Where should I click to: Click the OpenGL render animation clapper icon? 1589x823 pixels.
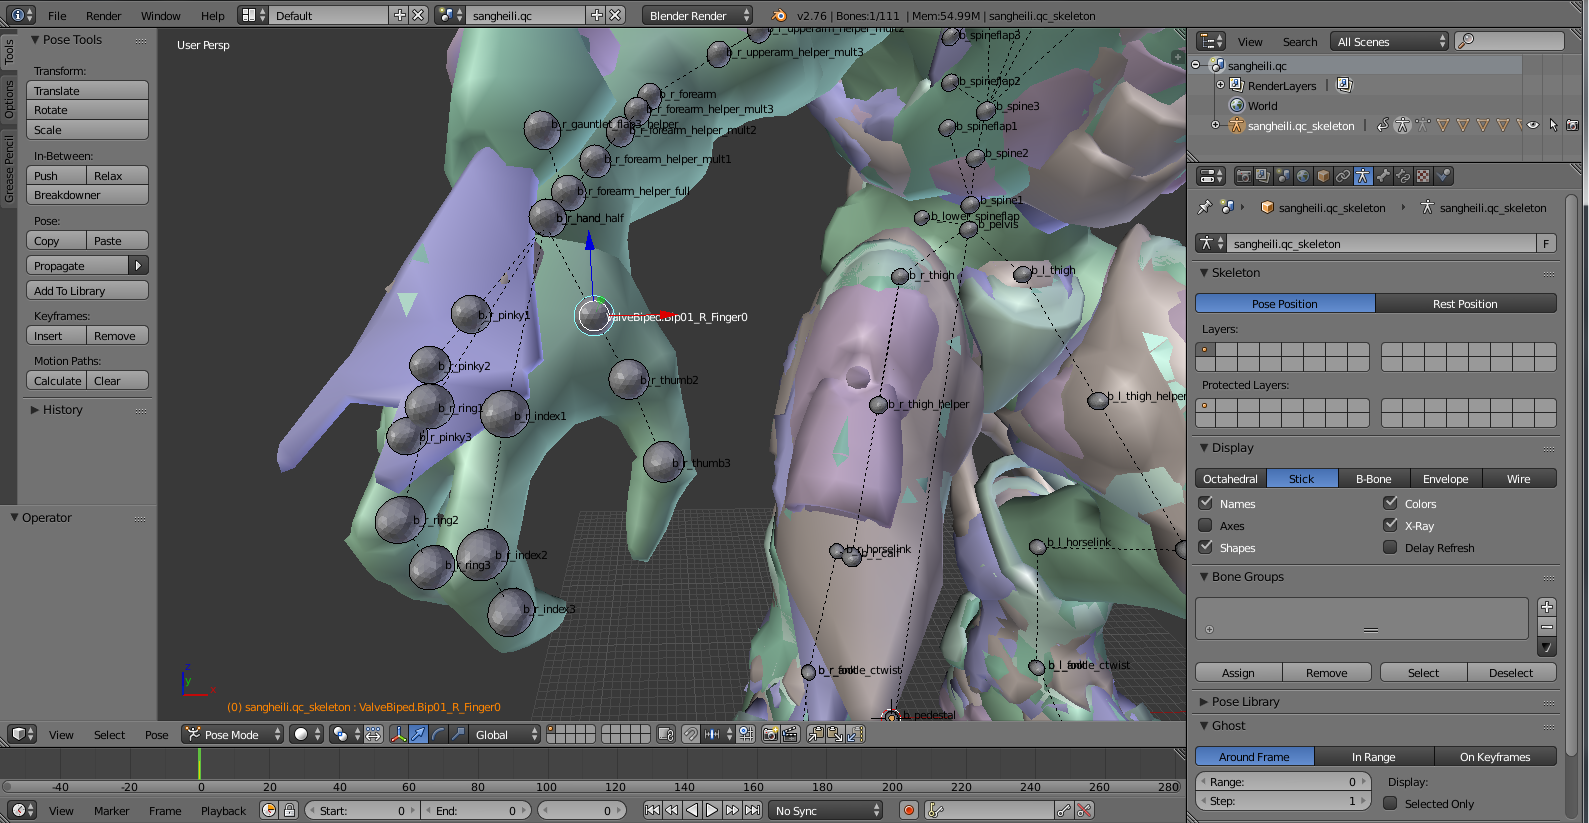(x=790, y=734)
